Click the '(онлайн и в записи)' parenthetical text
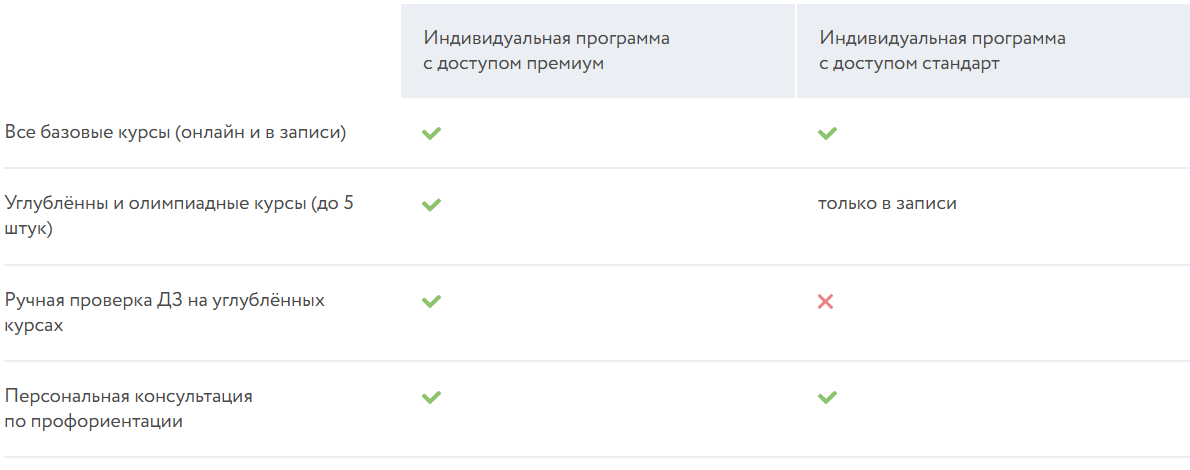 [260, 133]
